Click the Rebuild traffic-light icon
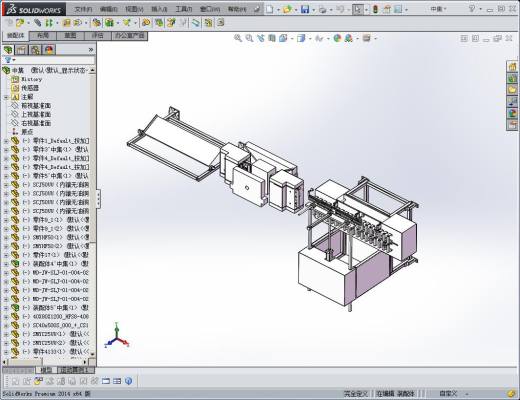 coord(376,9)
